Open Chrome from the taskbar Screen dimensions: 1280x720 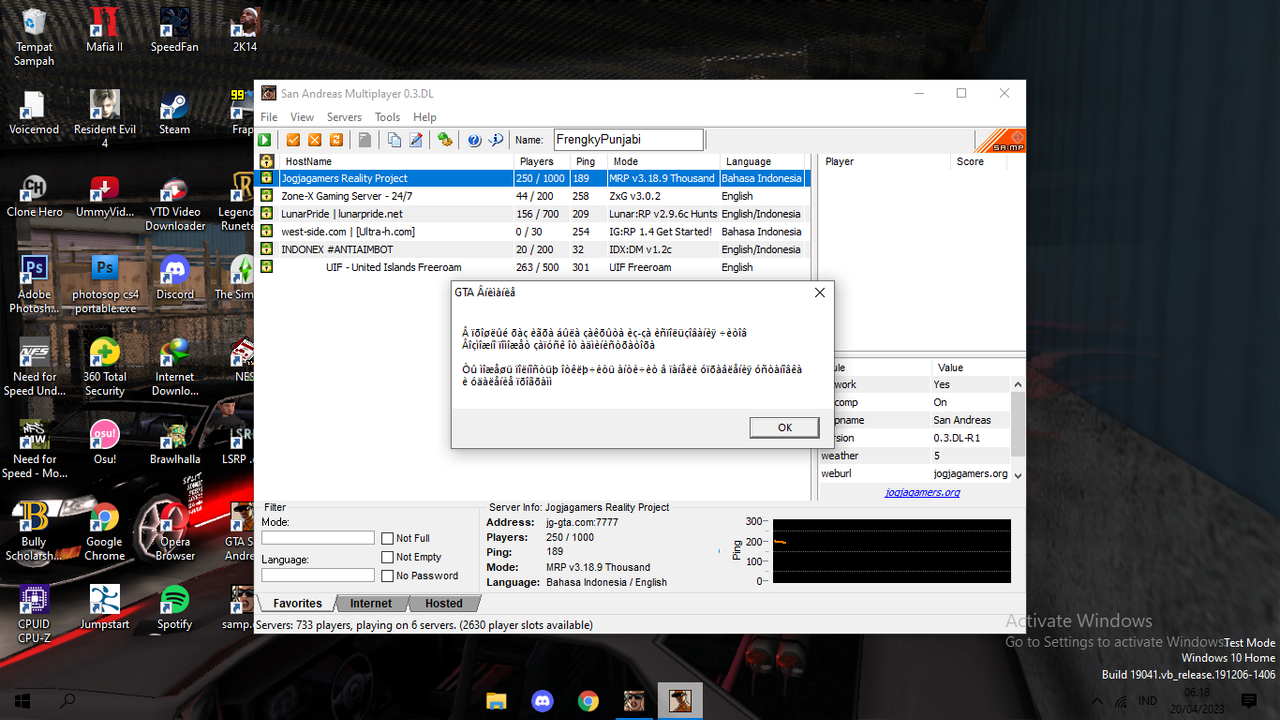click(588, 700)
